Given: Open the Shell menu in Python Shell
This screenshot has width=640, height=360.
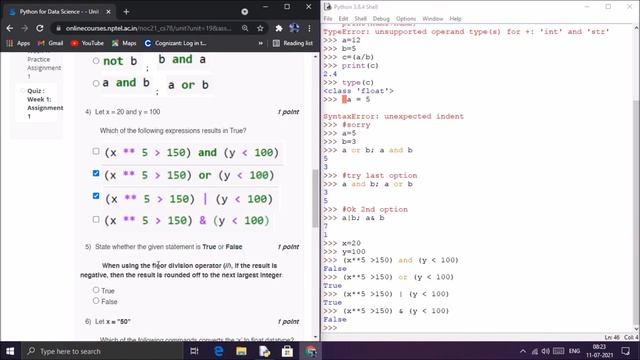Looking at the screenshot, I should [x=360, y=19].
